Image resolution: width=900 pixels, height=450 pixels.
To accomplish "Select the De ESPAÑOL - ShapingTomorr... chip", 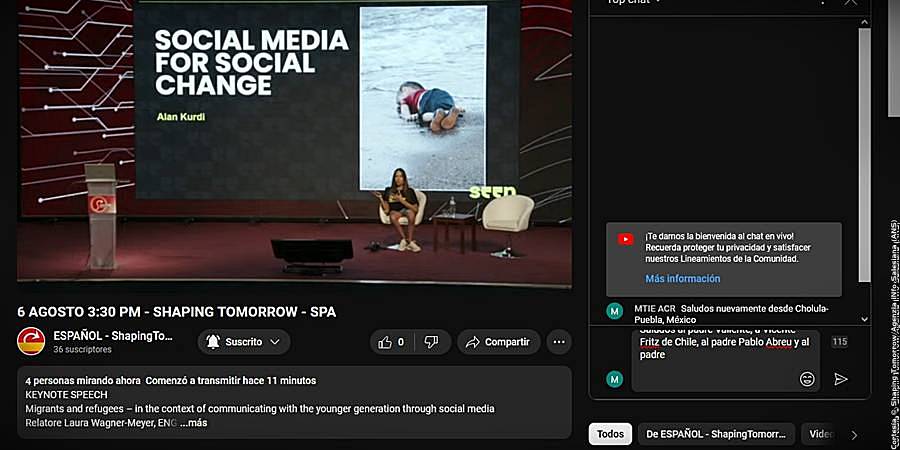I will 716,434.
